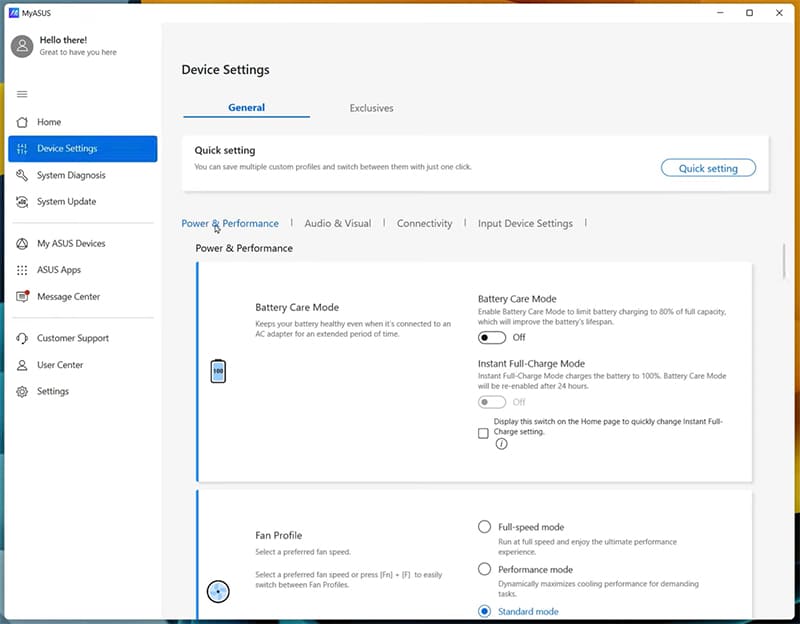Open Message Center icon
800x624 pixels.
[22, 297]
